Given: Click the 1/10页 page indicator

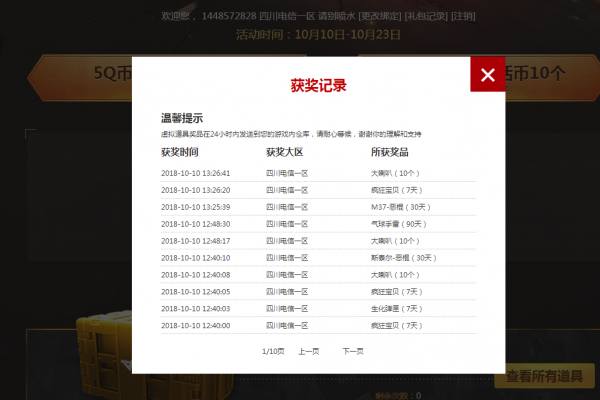Looking at the screenshot, I should click(x=273, y=351).
